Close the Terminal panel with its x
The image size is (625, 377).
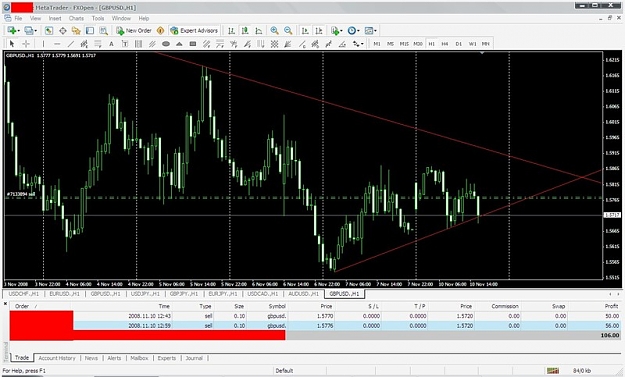pyautogui.click(x=5, y=304)
